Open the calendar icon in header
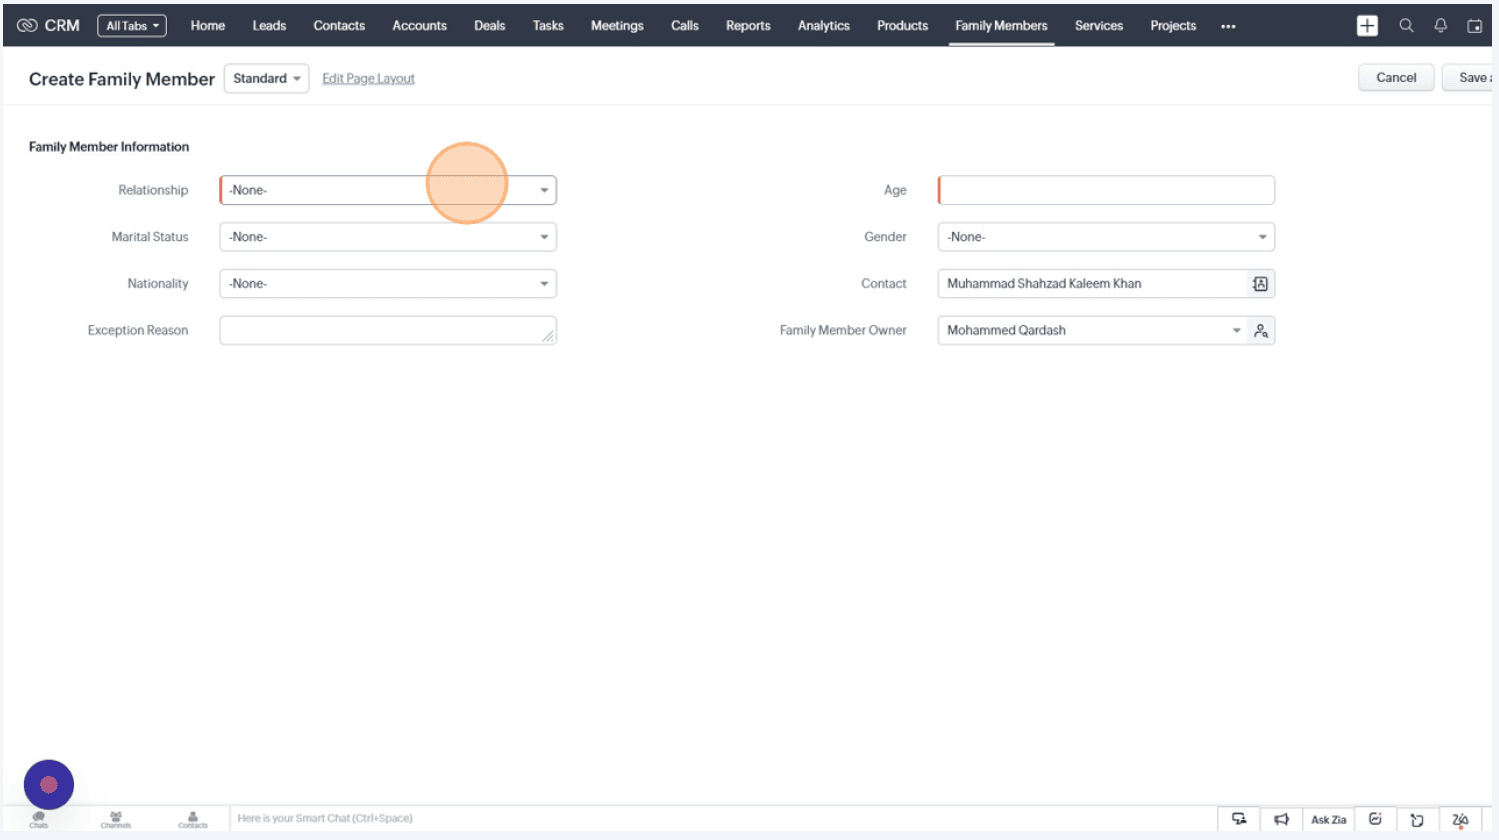 point(1474,26)
